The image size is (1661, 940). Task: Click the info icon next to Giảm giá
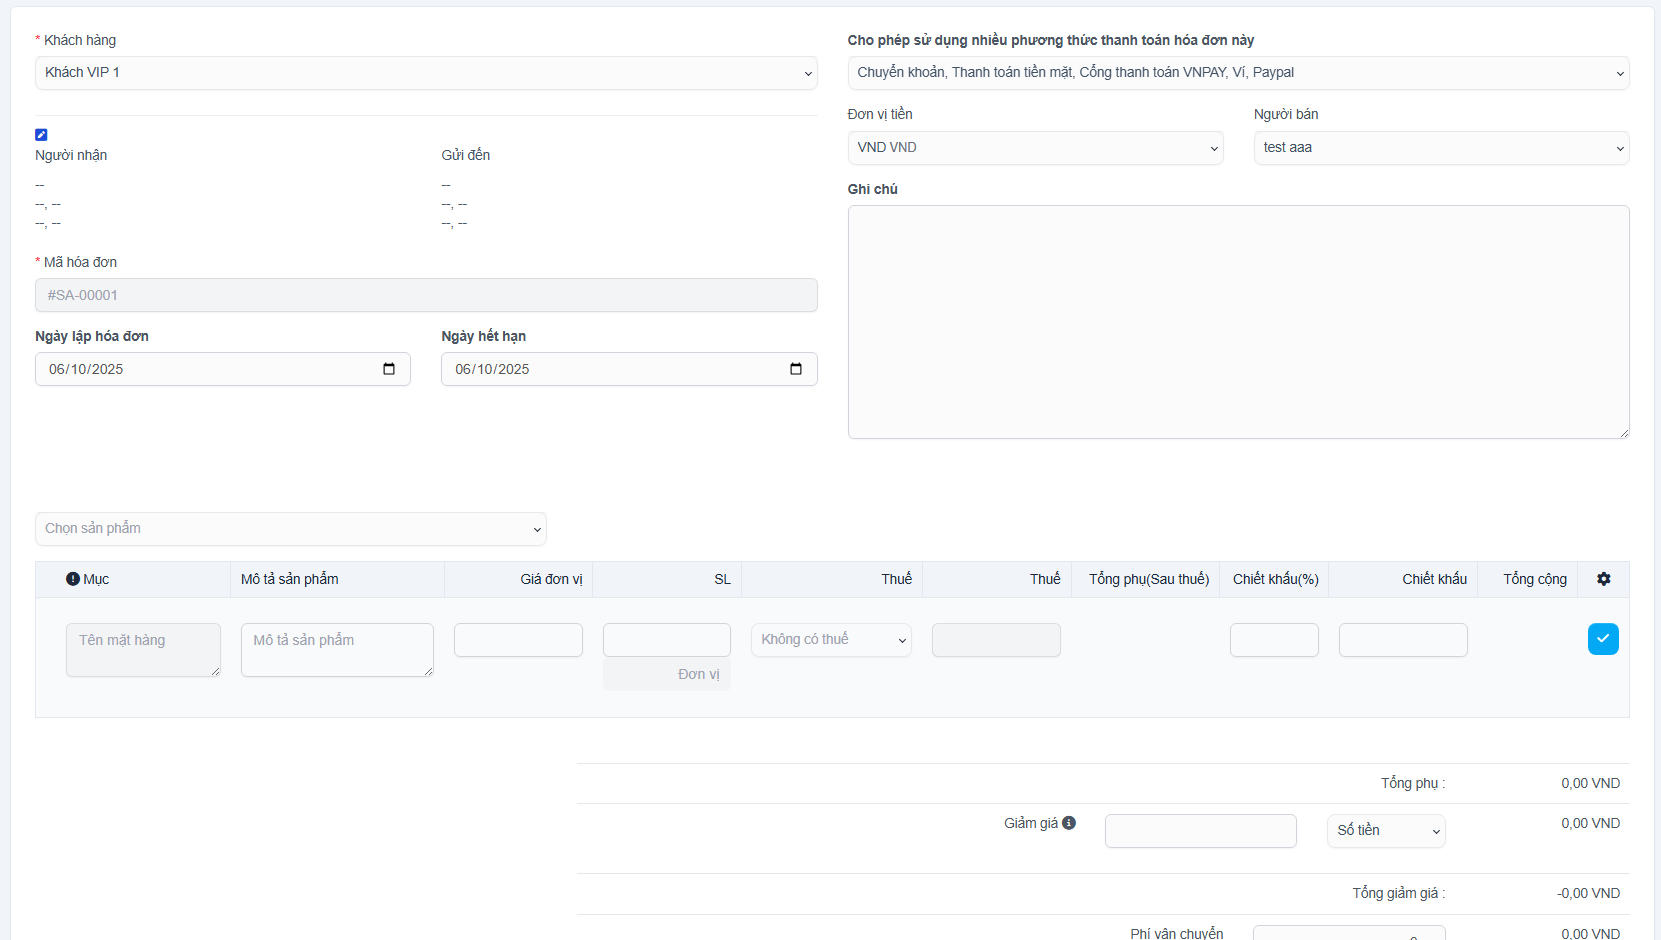point(1069,823)
